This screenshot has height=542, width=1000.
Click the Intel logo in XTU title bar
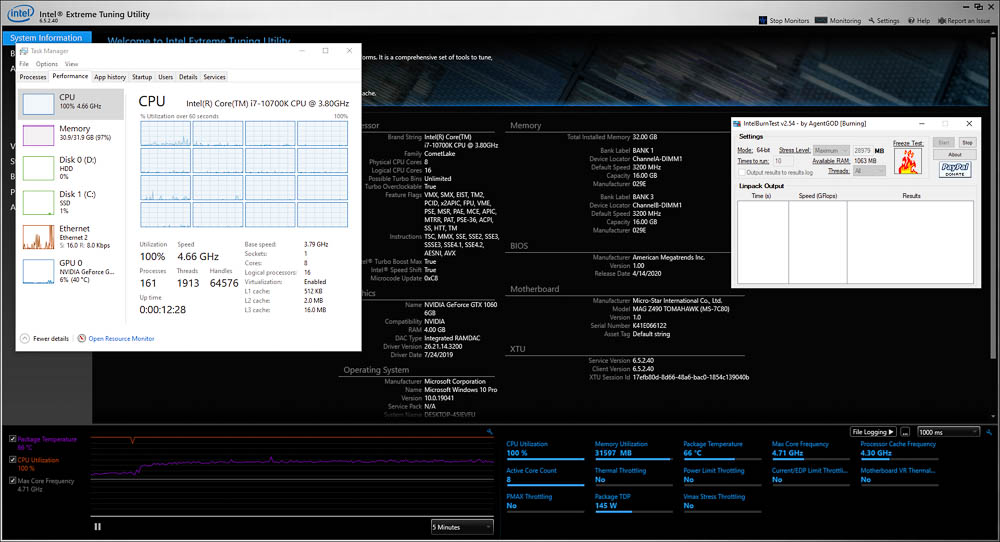(21, 13)
